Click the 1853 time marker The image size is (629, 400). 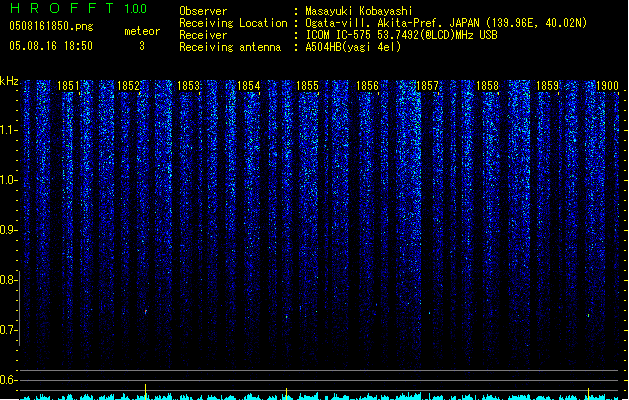tap(188, 86)
